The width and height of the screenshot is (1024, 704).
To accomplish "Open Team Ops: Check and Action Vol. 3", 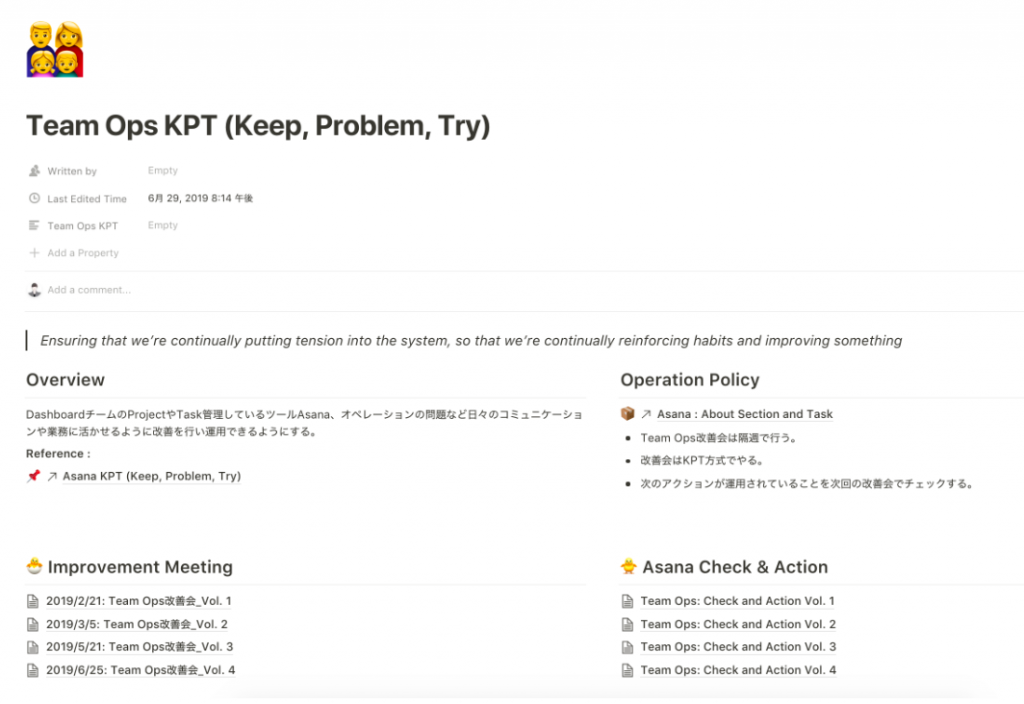I will click(738, 647).
